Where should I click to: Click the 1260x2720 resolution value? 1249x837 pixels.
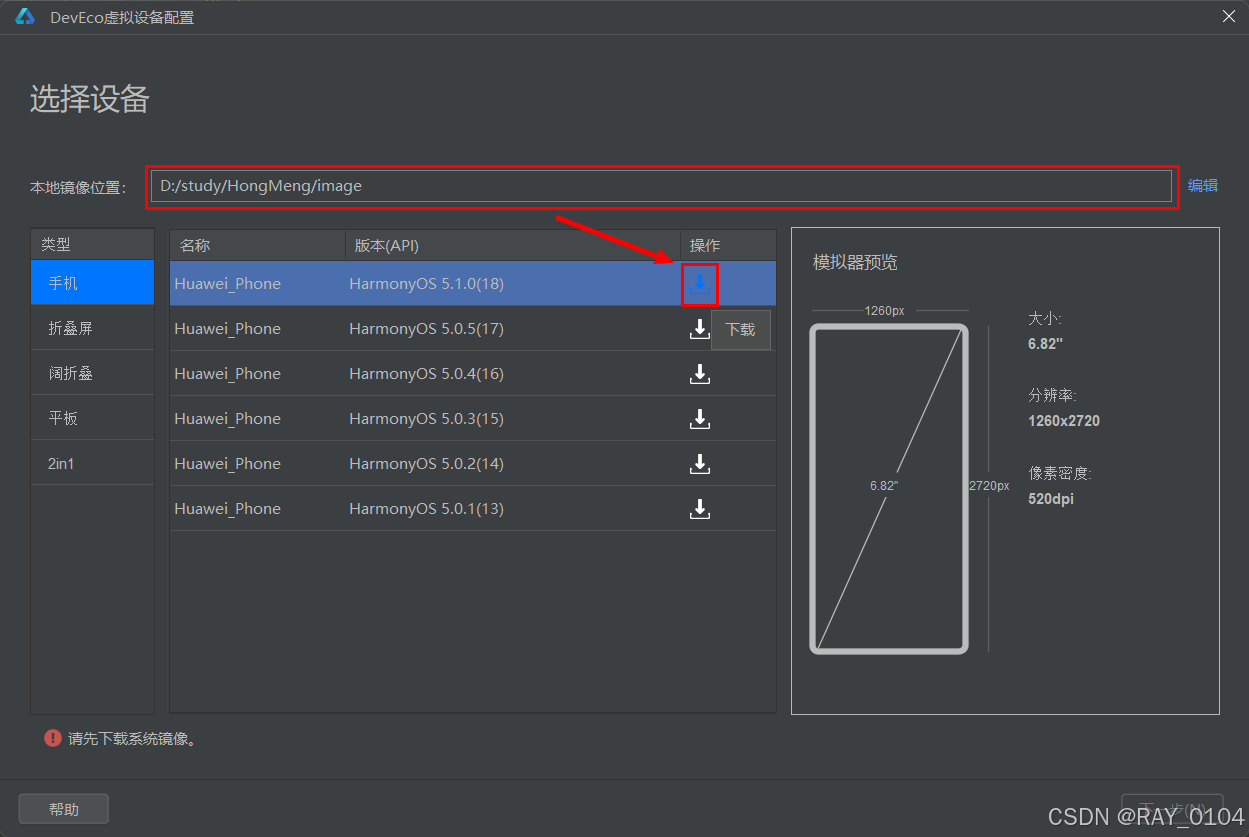pos(1064,421)
